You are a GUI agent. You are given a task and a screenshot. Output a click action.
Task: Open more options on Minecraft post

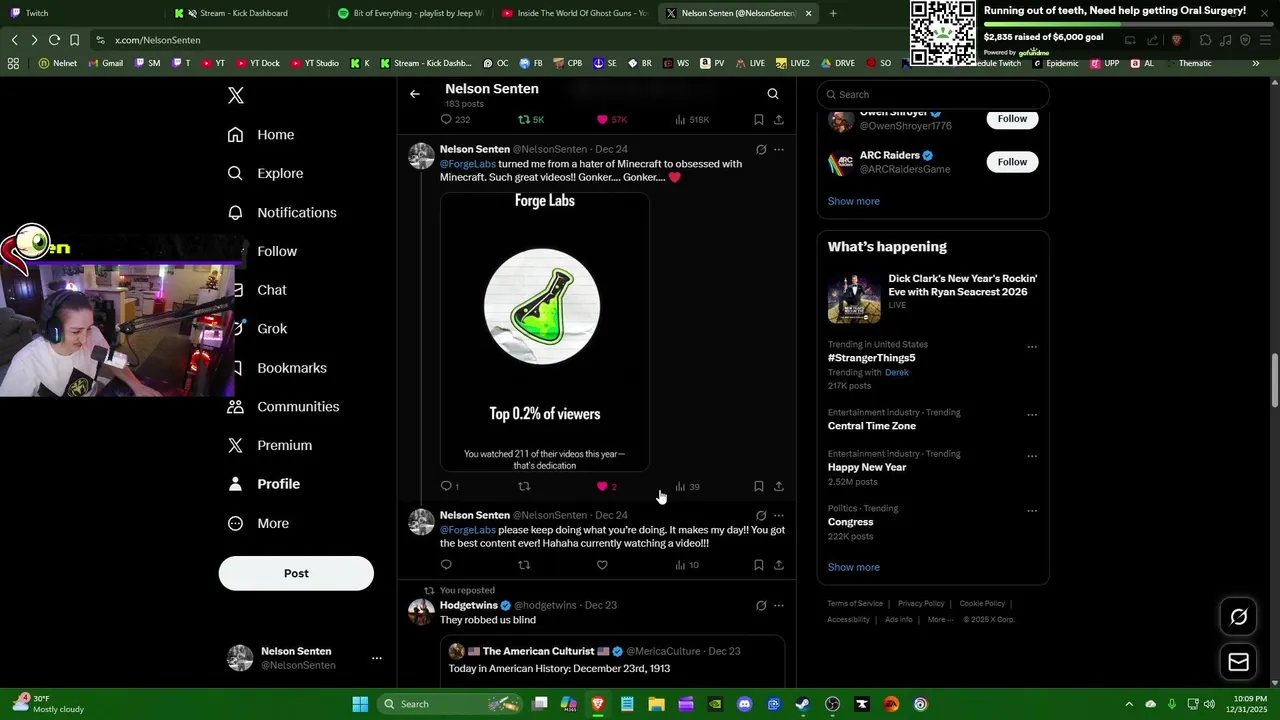pos(779,150)
